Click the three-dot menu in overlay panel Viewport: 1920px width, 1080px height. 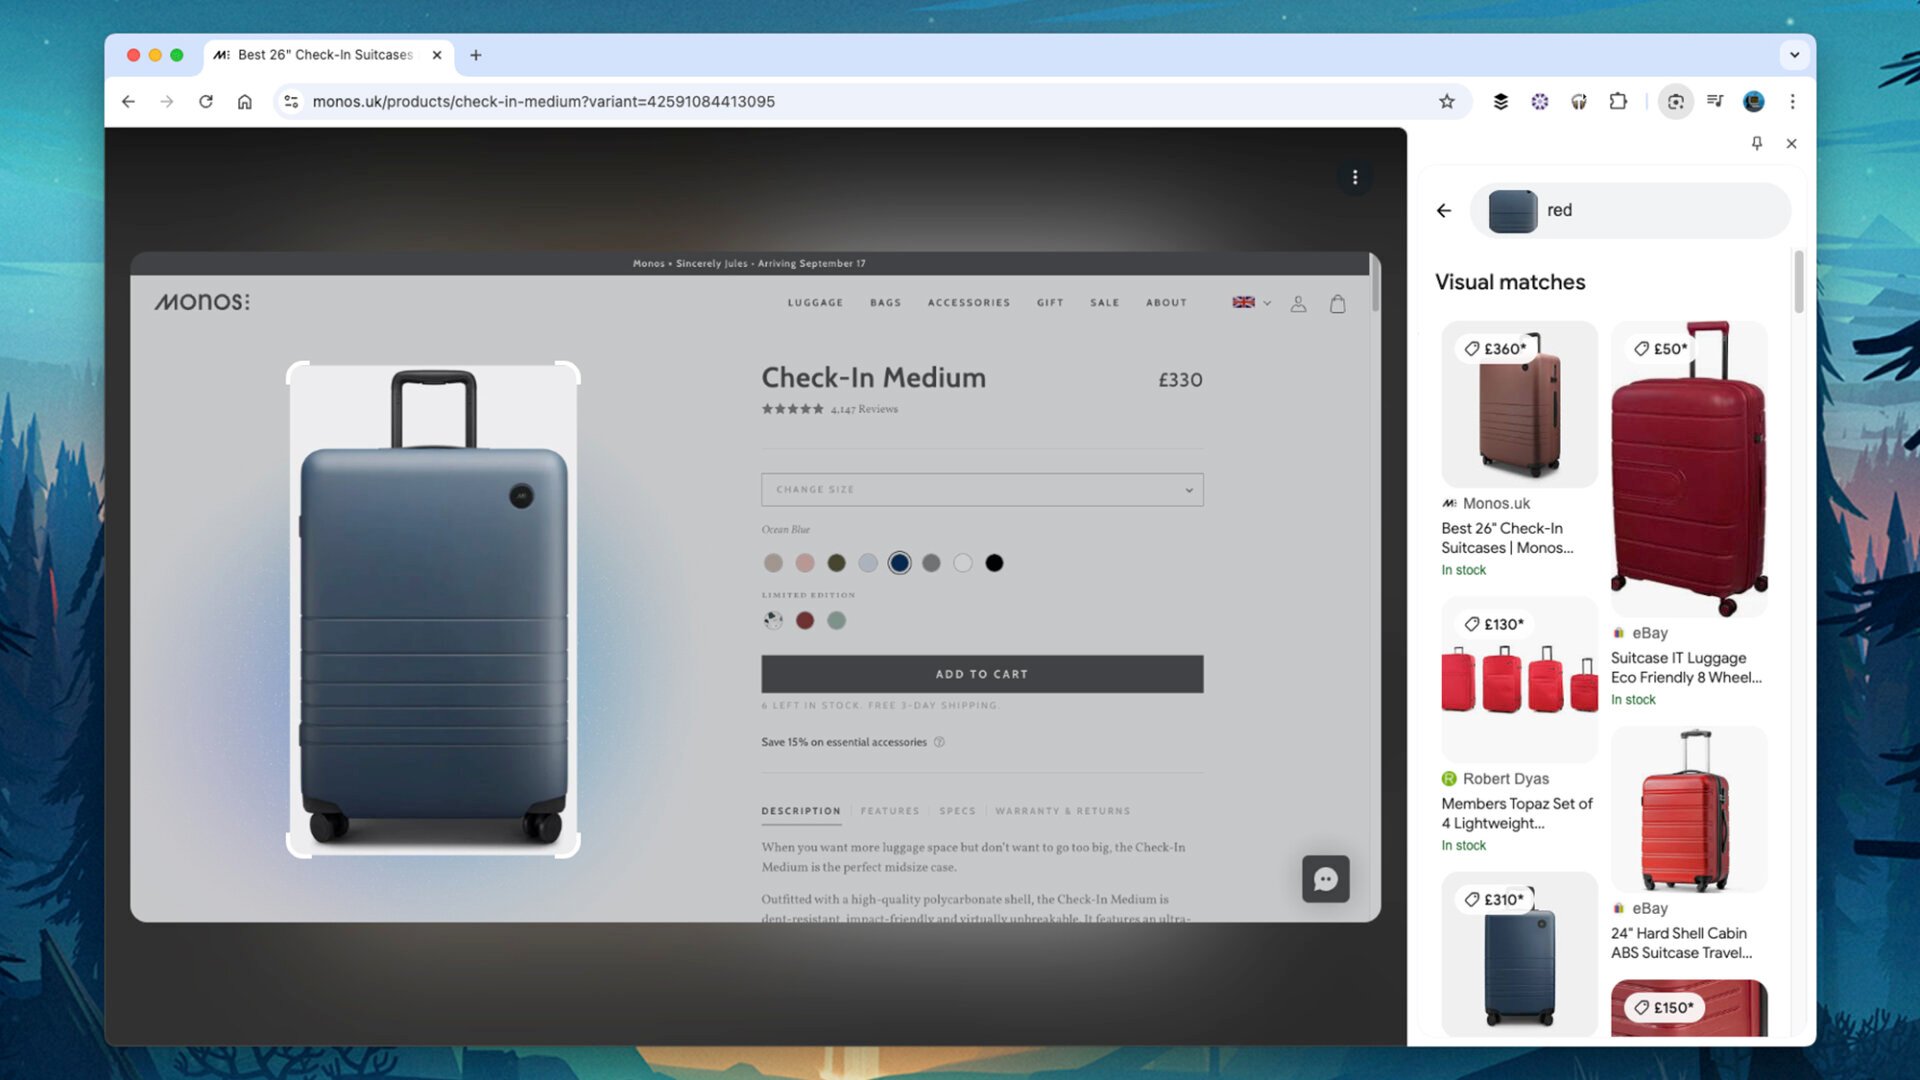(x=1356, y=177)
